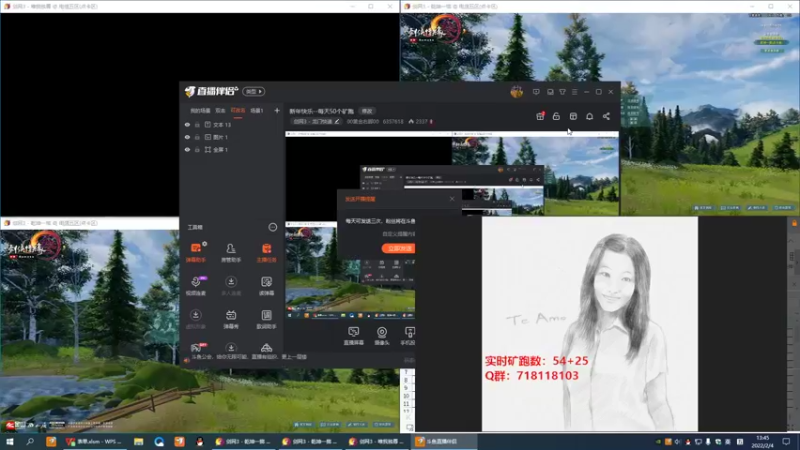Open the 房管助手 room manager tool
Image resolution: width=800 pixels, height=450 pixels.
click(x=231, y=253)
